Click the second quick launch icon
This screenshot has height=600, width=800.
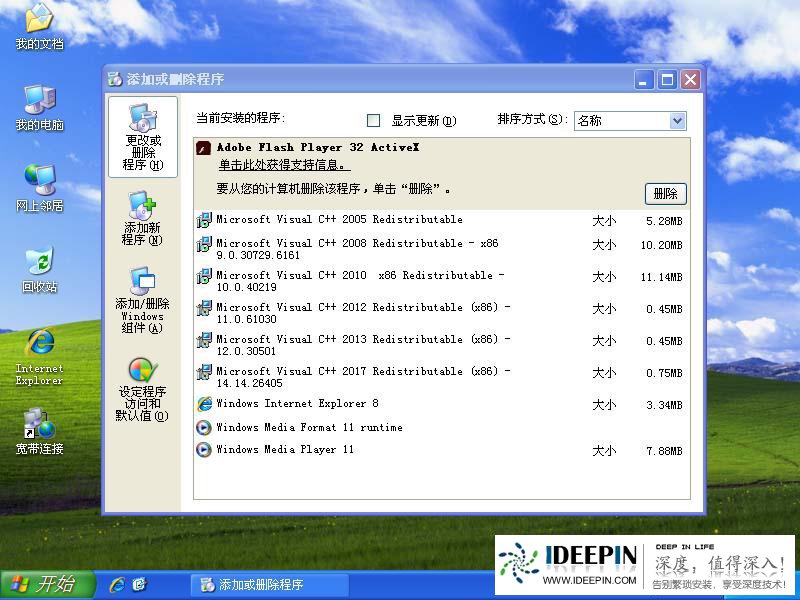[139, 585]
